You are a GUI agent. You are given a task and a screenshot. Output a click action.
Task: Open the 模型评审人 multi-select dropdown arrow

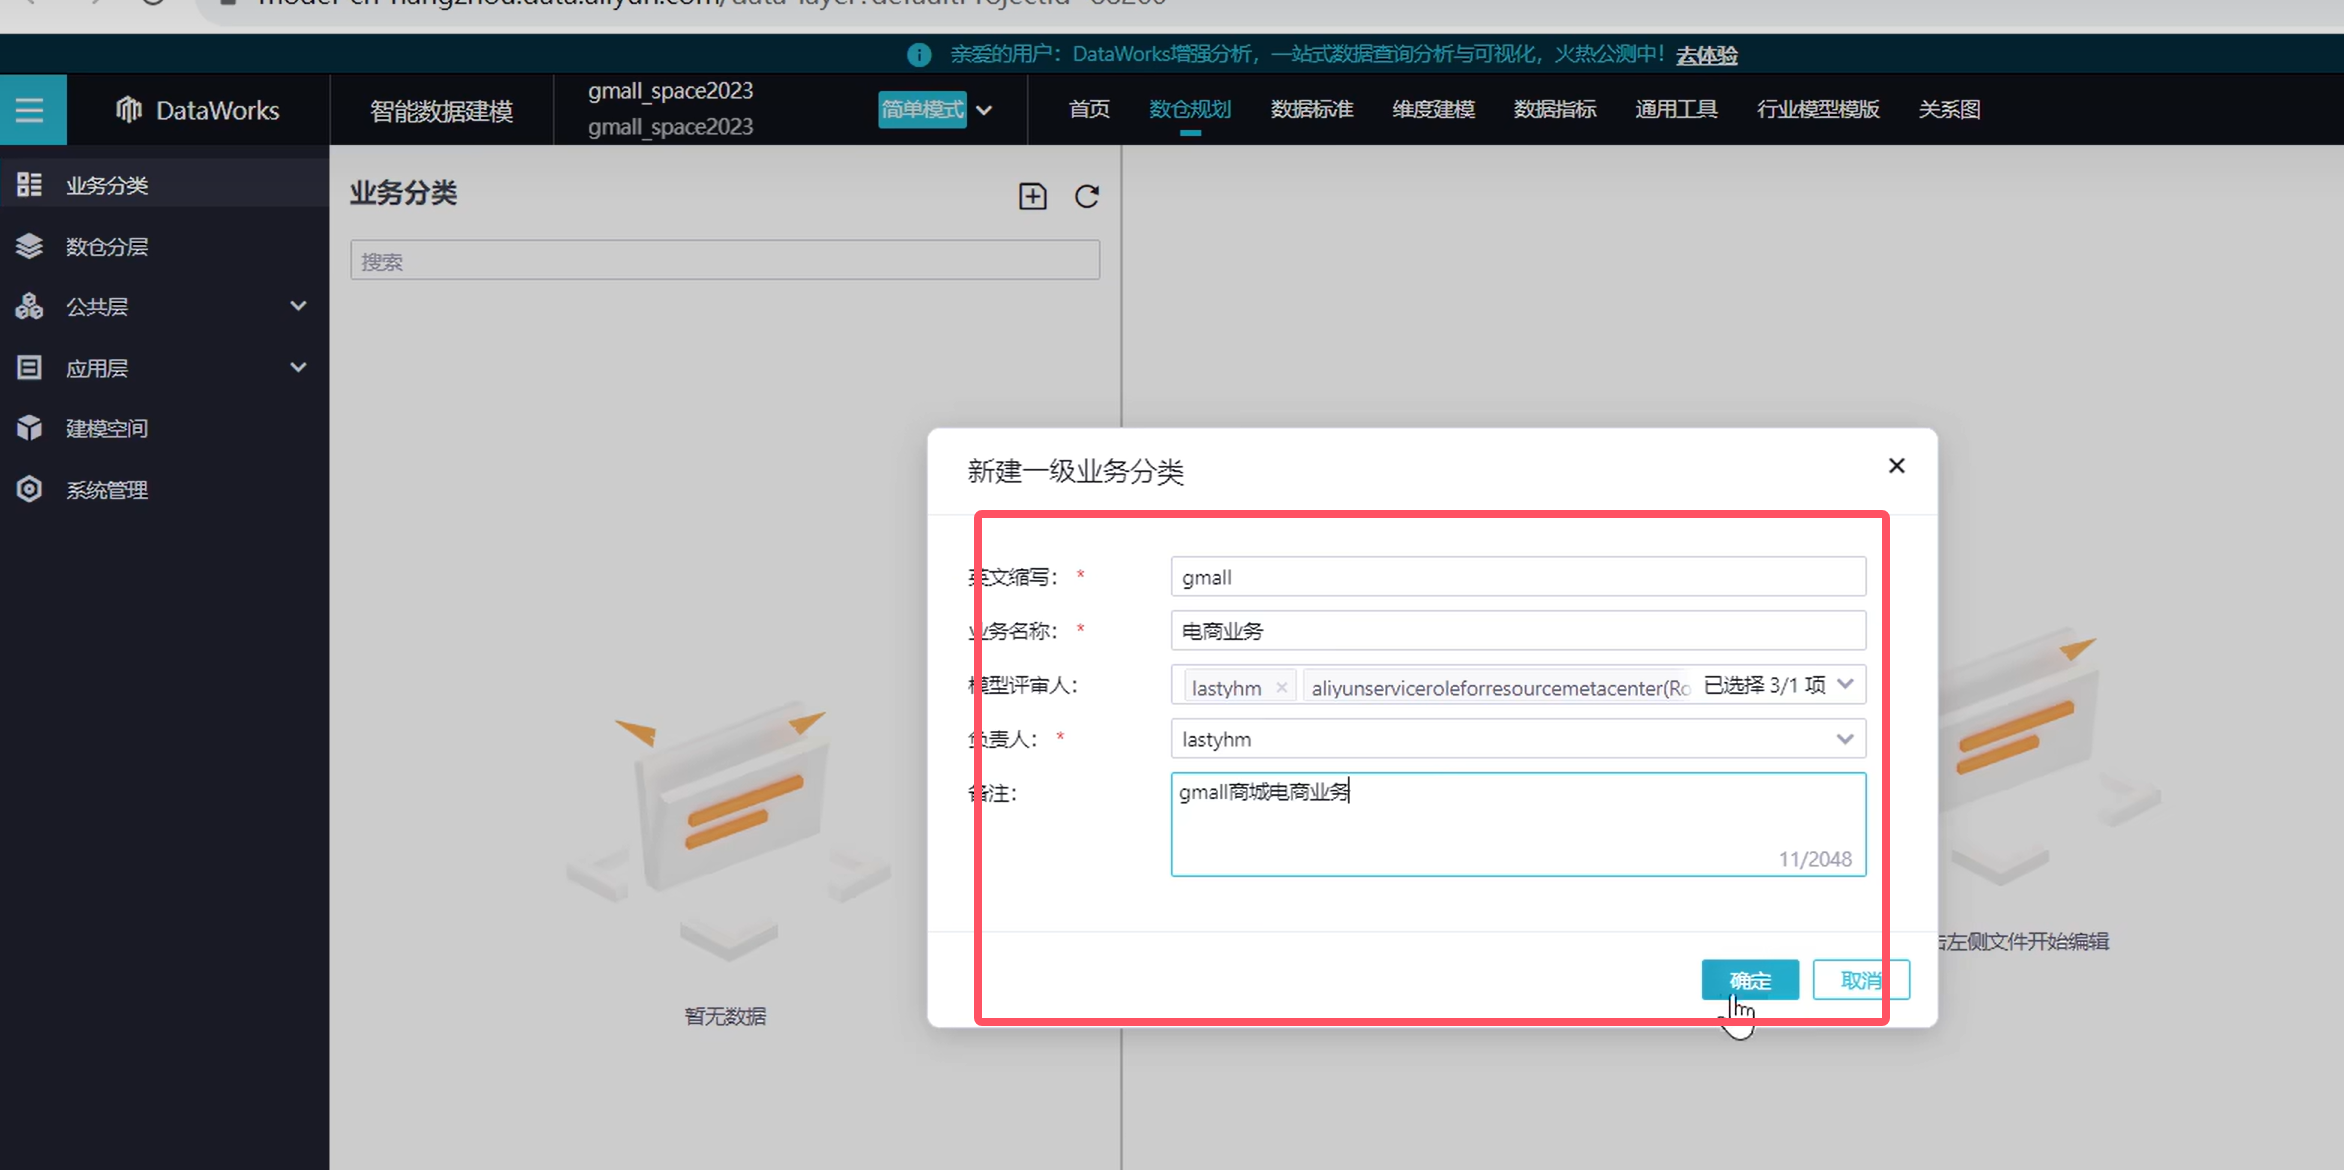(x=1846, y=685)
